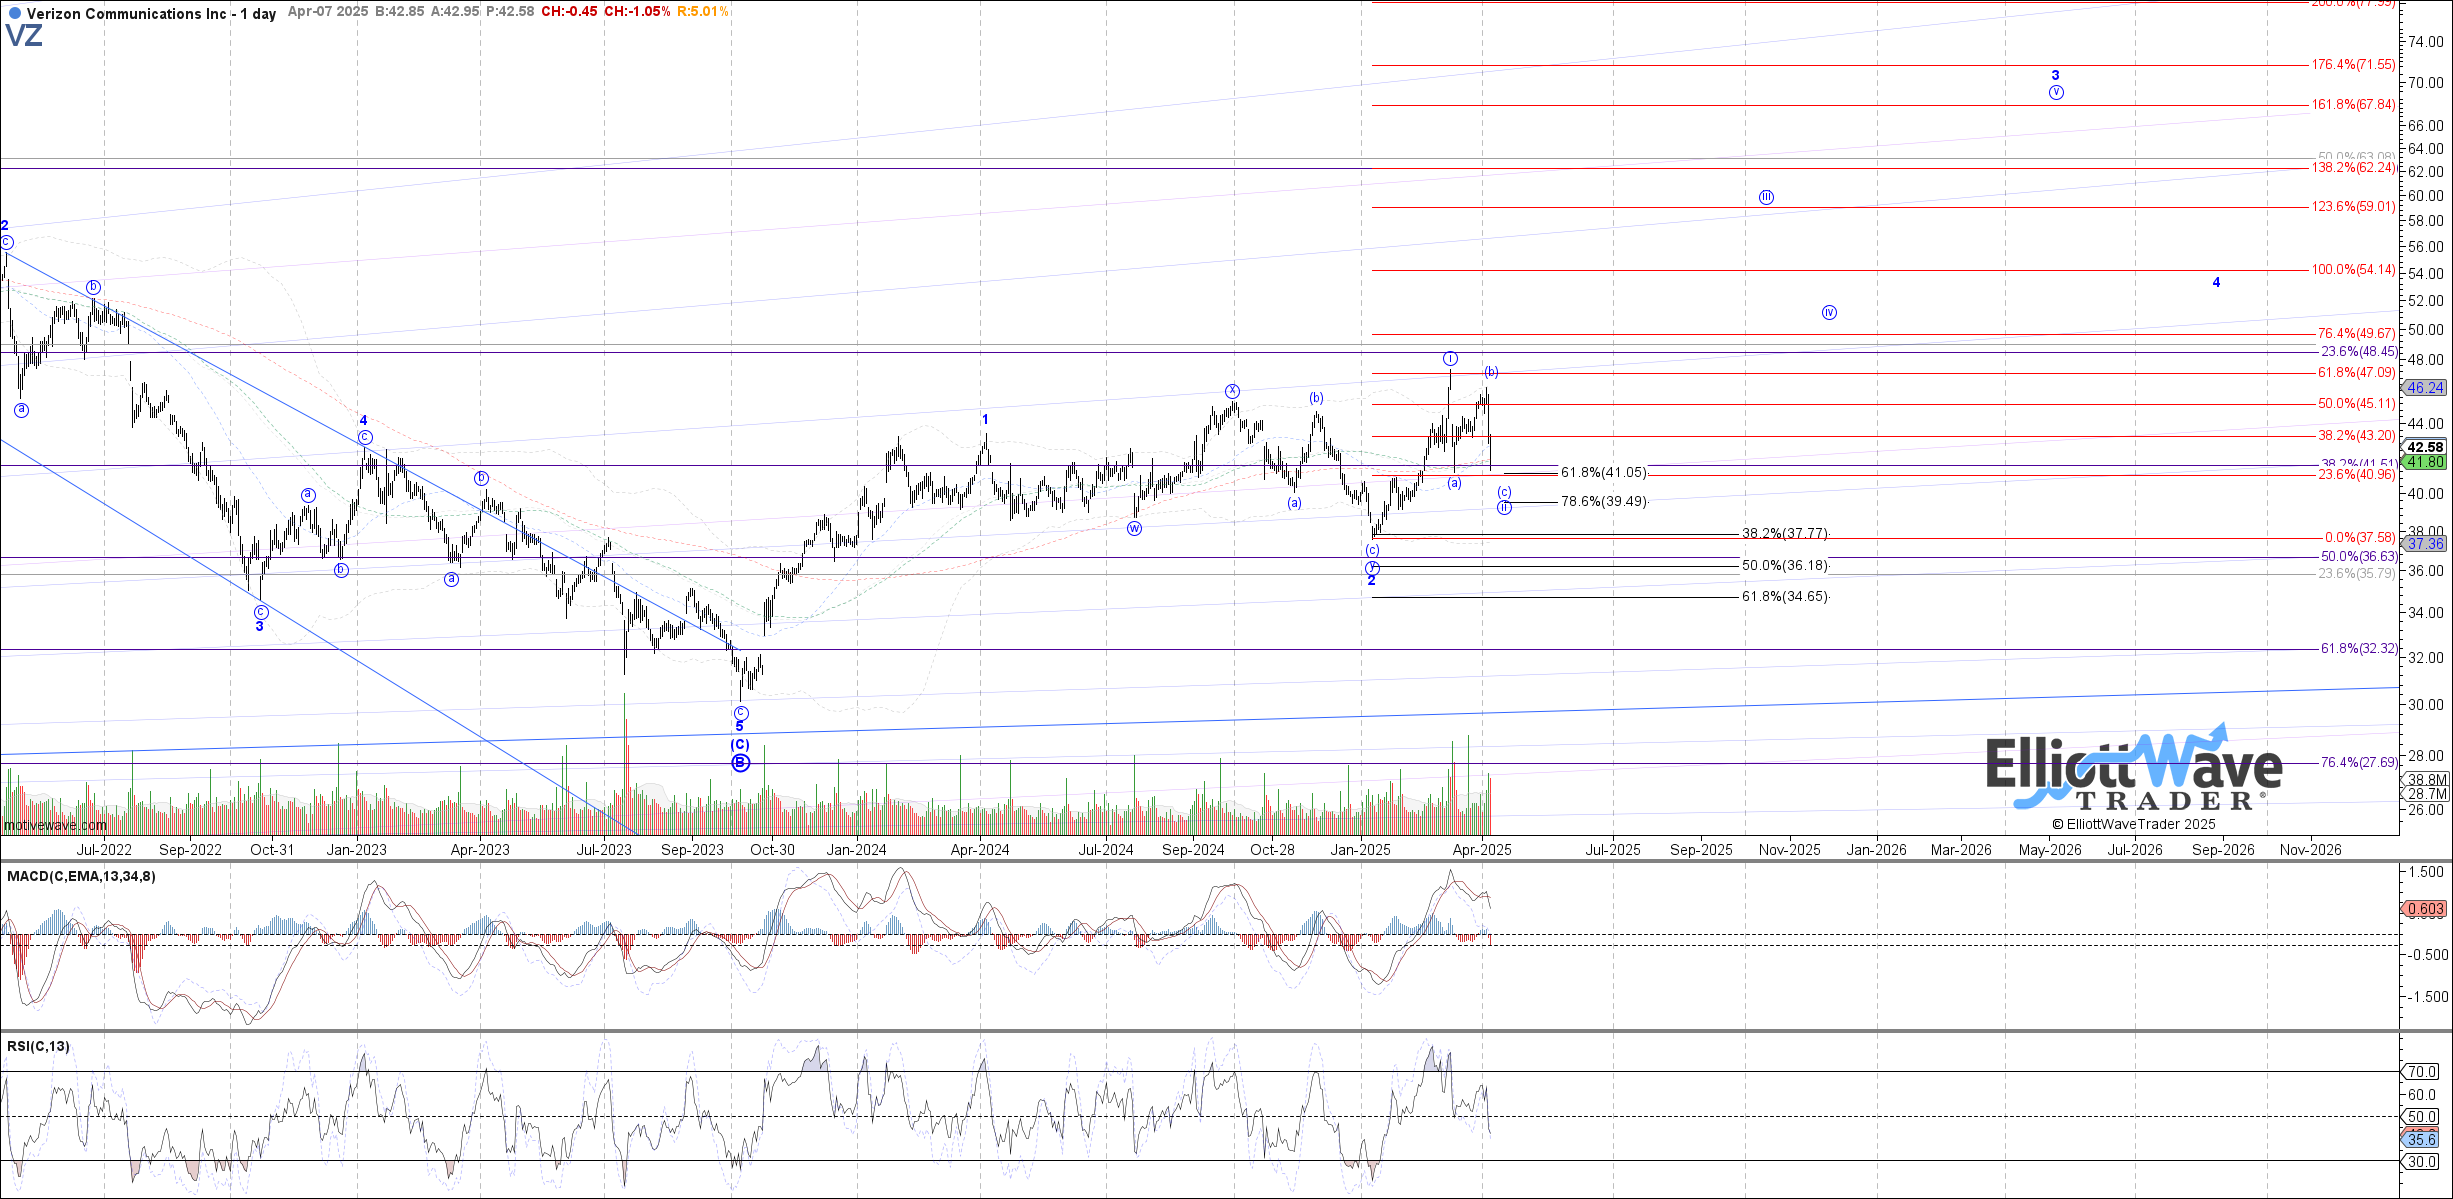Click the 100.0%(54.14) extension label
Image resolution: width=2453 pixels, height=1199 pixels.
[x=2352, y=270]
